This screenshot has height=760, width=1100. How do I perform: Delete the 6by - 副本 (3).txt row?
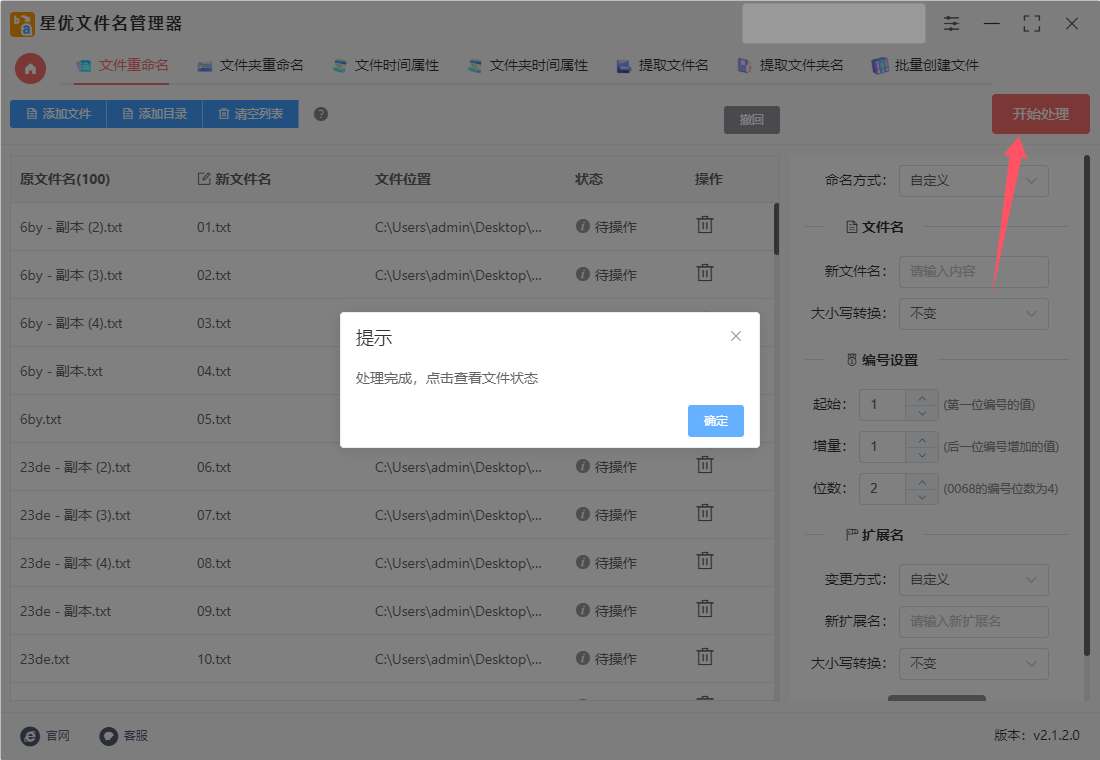coord(704,273)
